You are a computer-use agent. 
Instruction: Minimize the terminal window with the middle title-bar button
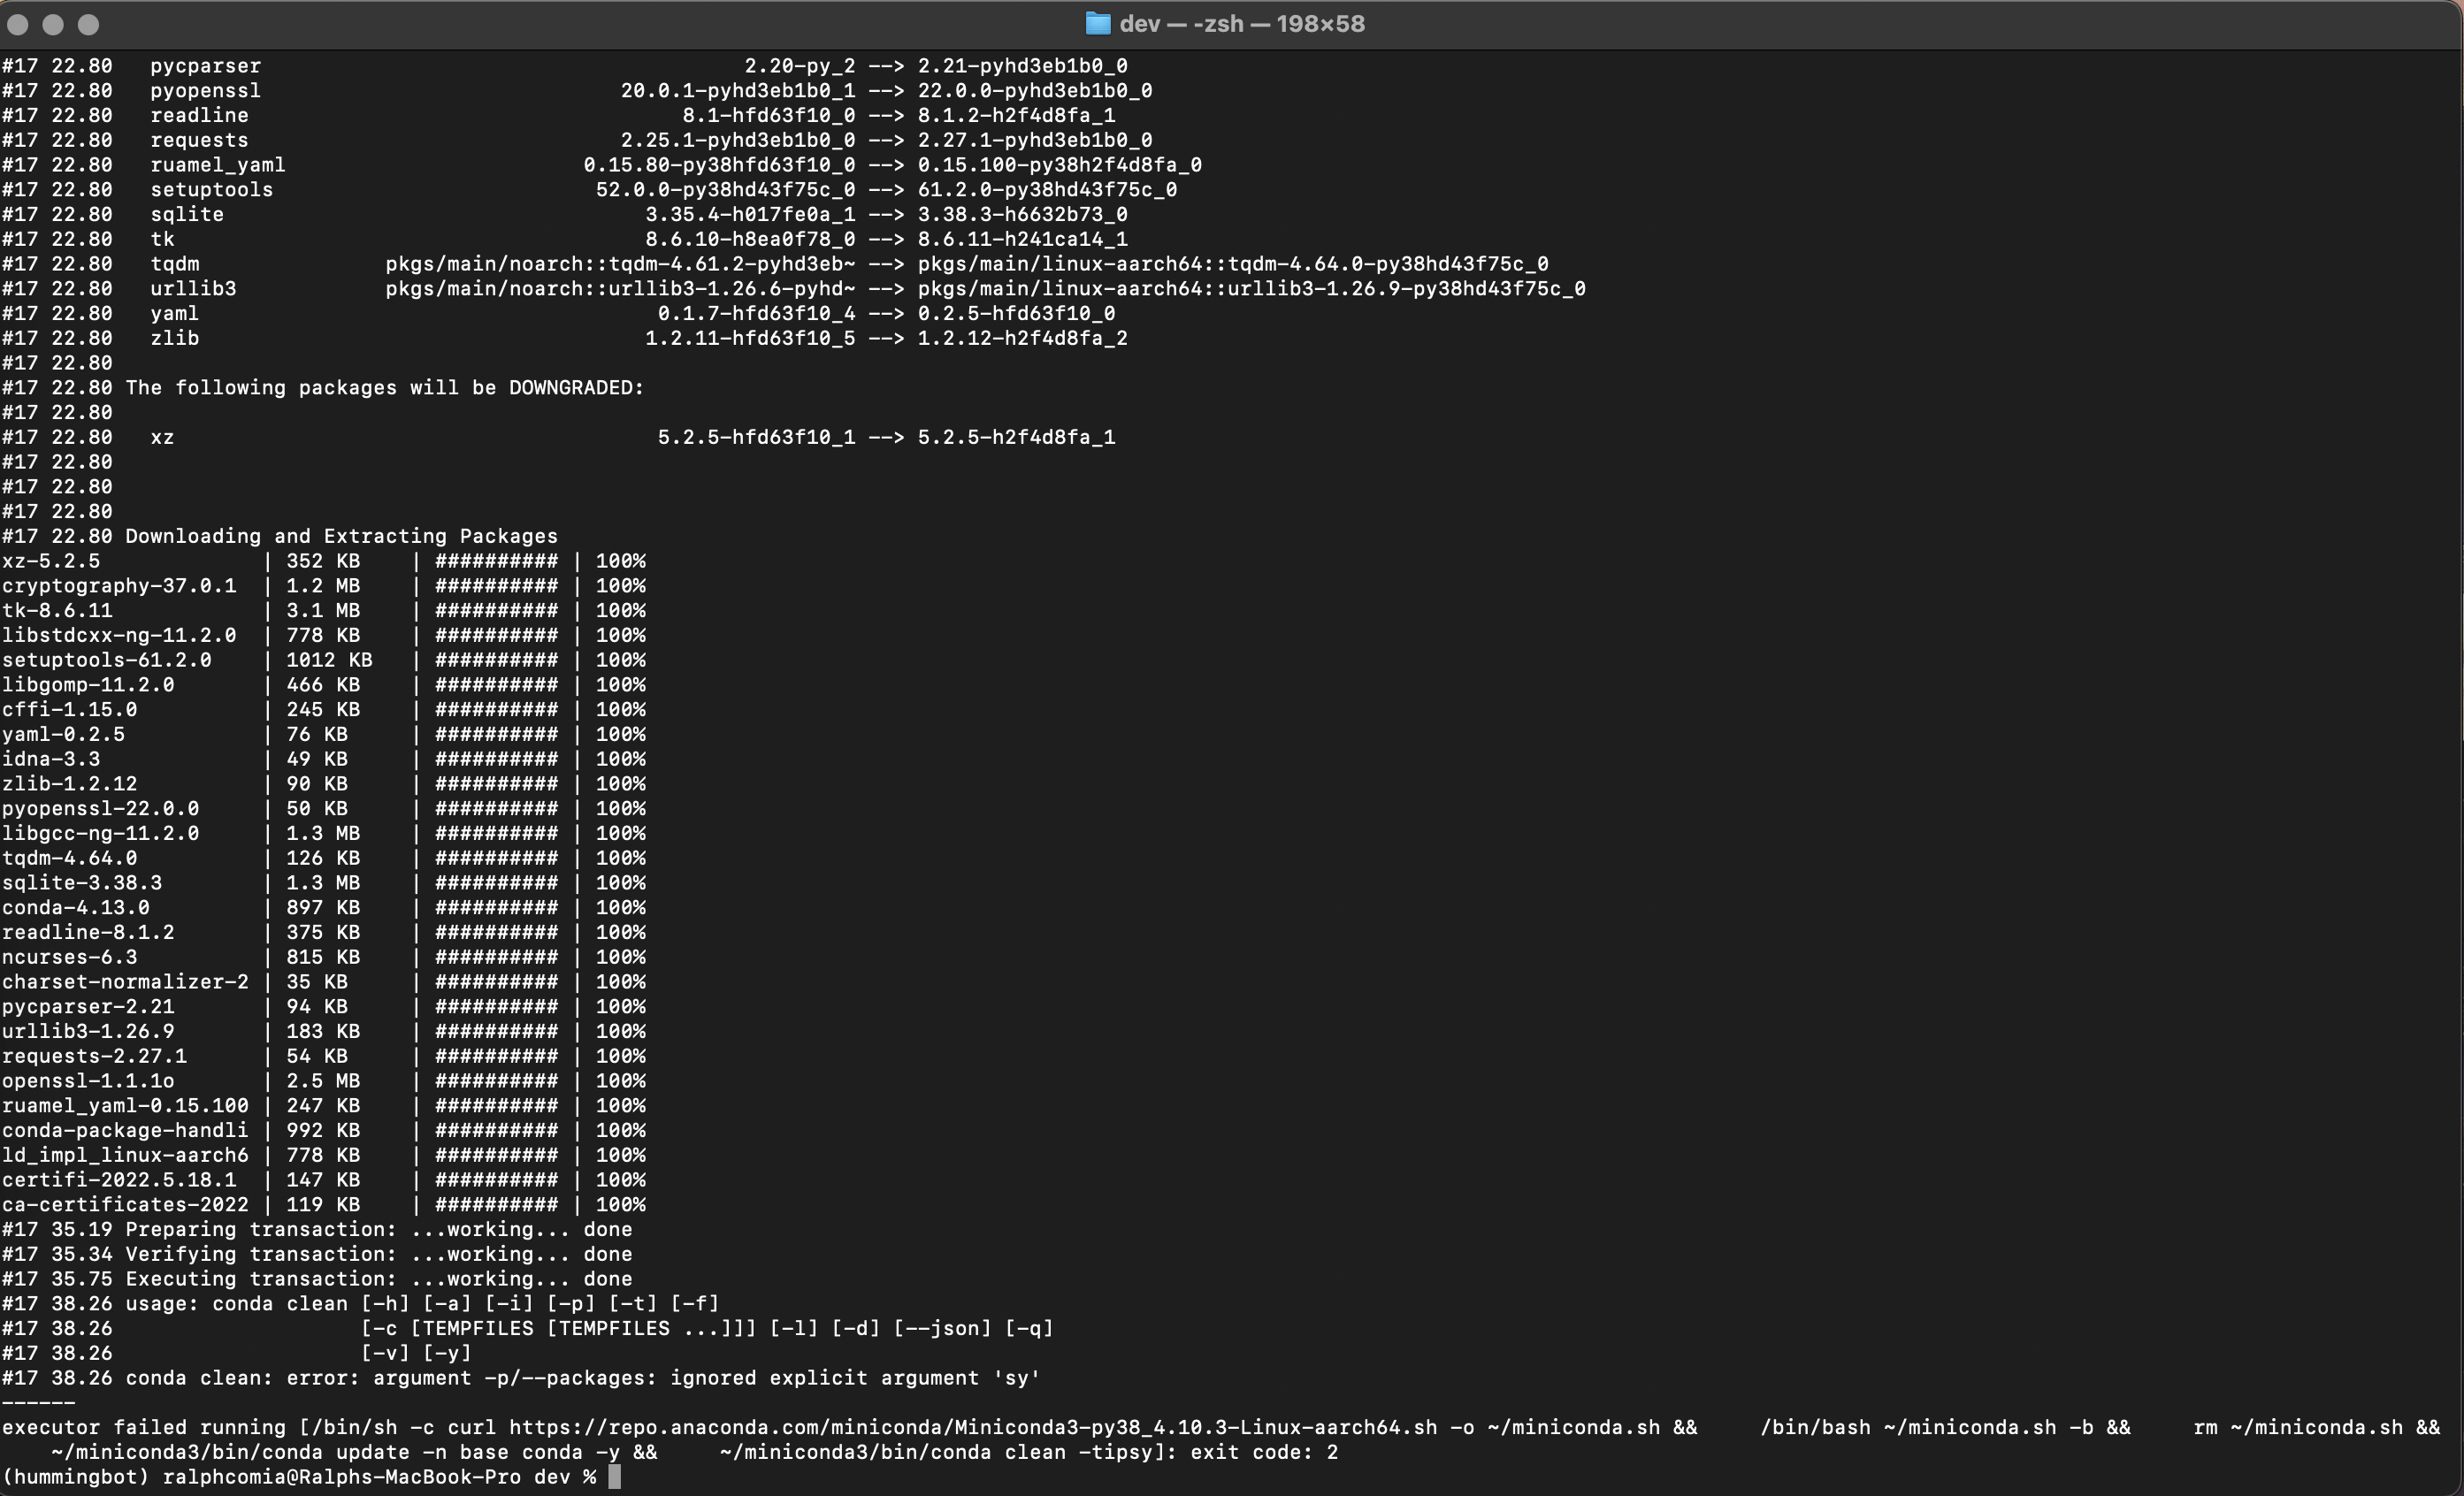[53, 24]
